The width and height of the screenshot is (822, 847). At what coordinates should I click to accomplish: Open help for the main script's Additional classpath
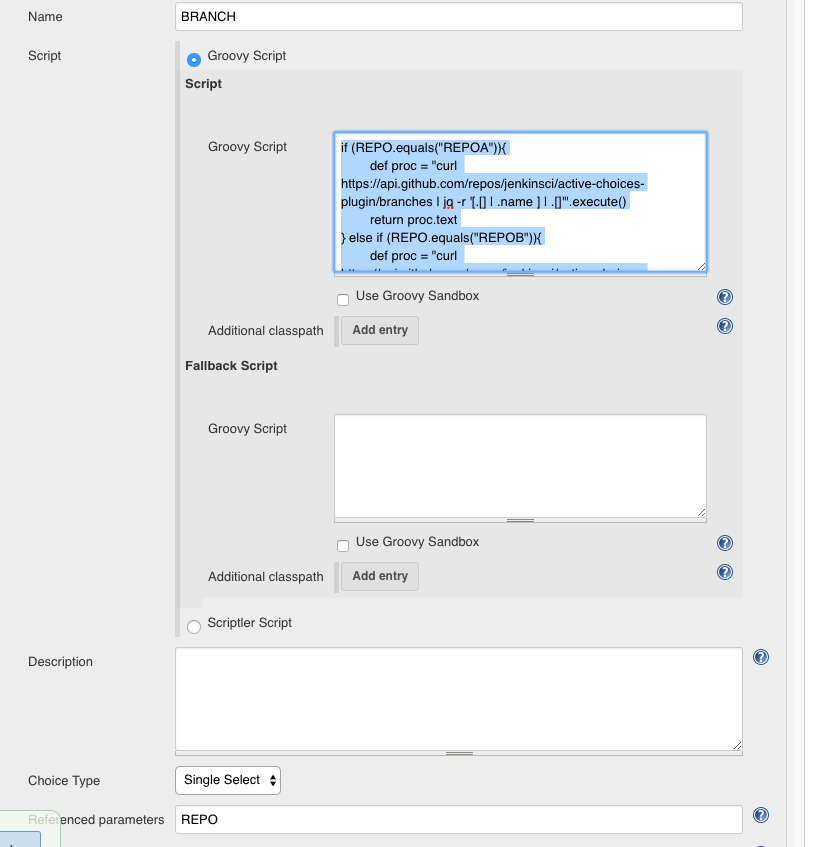pos(725,326)
